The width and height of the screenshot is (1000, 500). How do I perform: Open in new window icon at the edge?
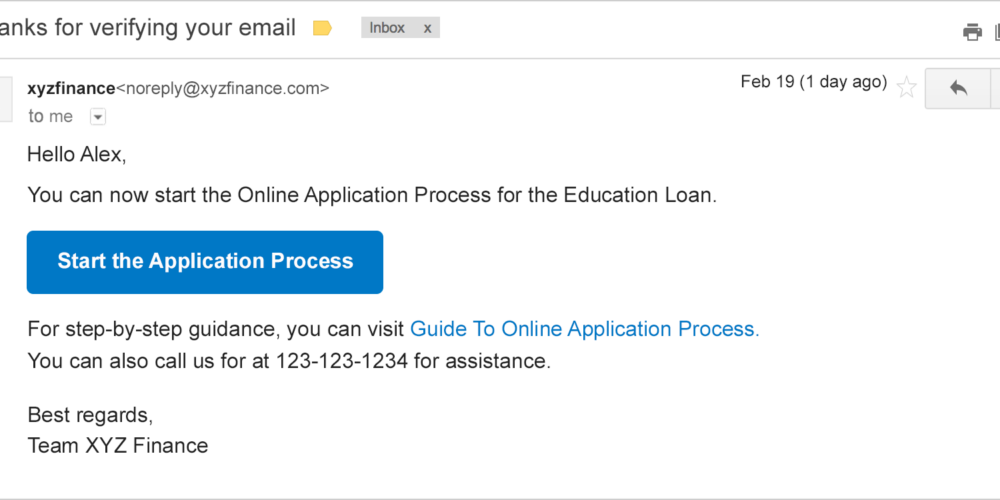tap(997, 31)
